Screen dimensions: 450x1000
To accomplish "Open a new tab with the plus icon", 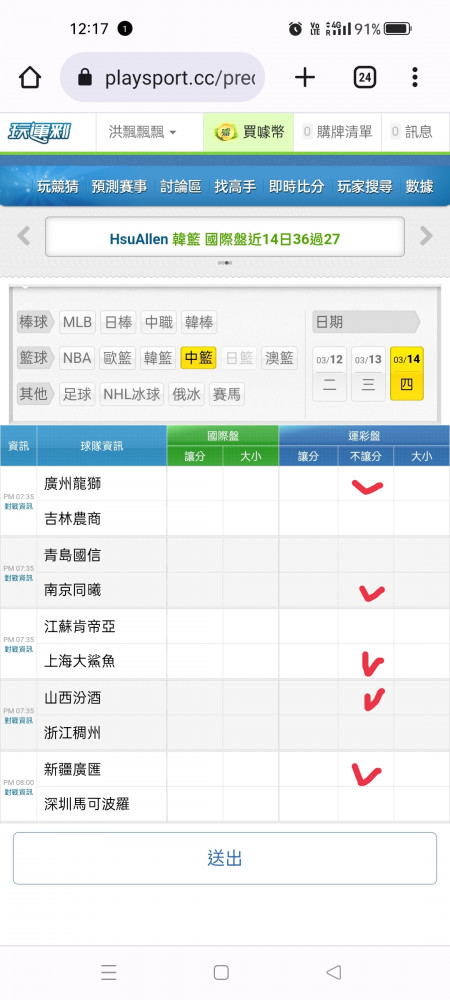I will click(x=305, y=78).
